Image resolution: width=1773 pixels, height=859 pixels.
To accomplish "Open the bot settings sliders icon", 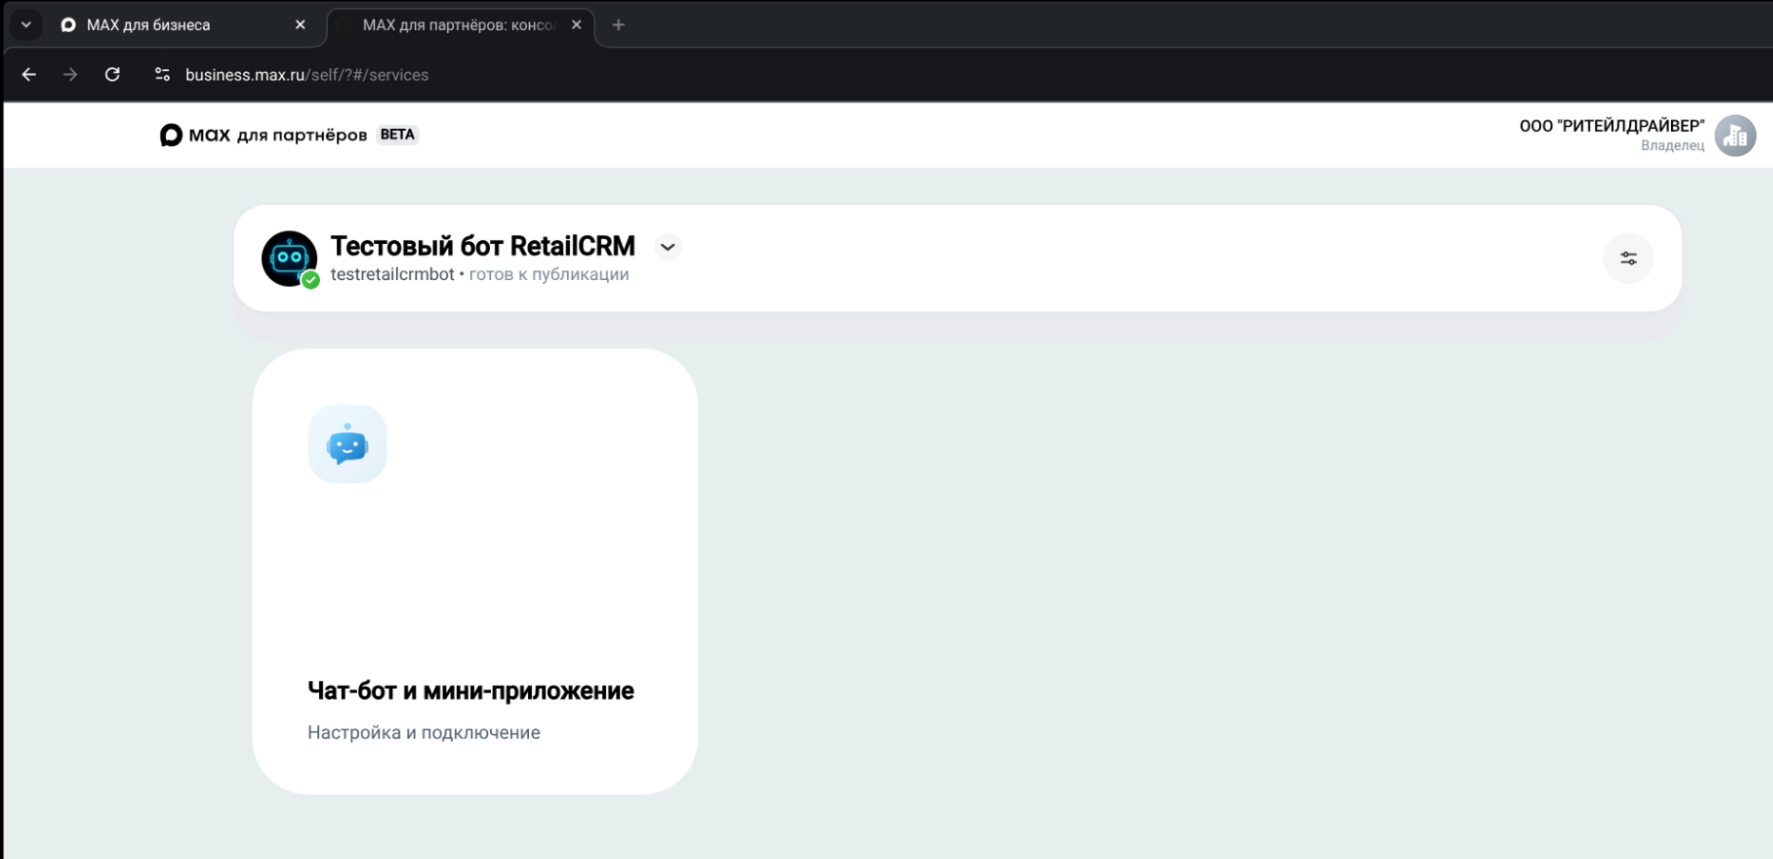I will pos(1628,258).
